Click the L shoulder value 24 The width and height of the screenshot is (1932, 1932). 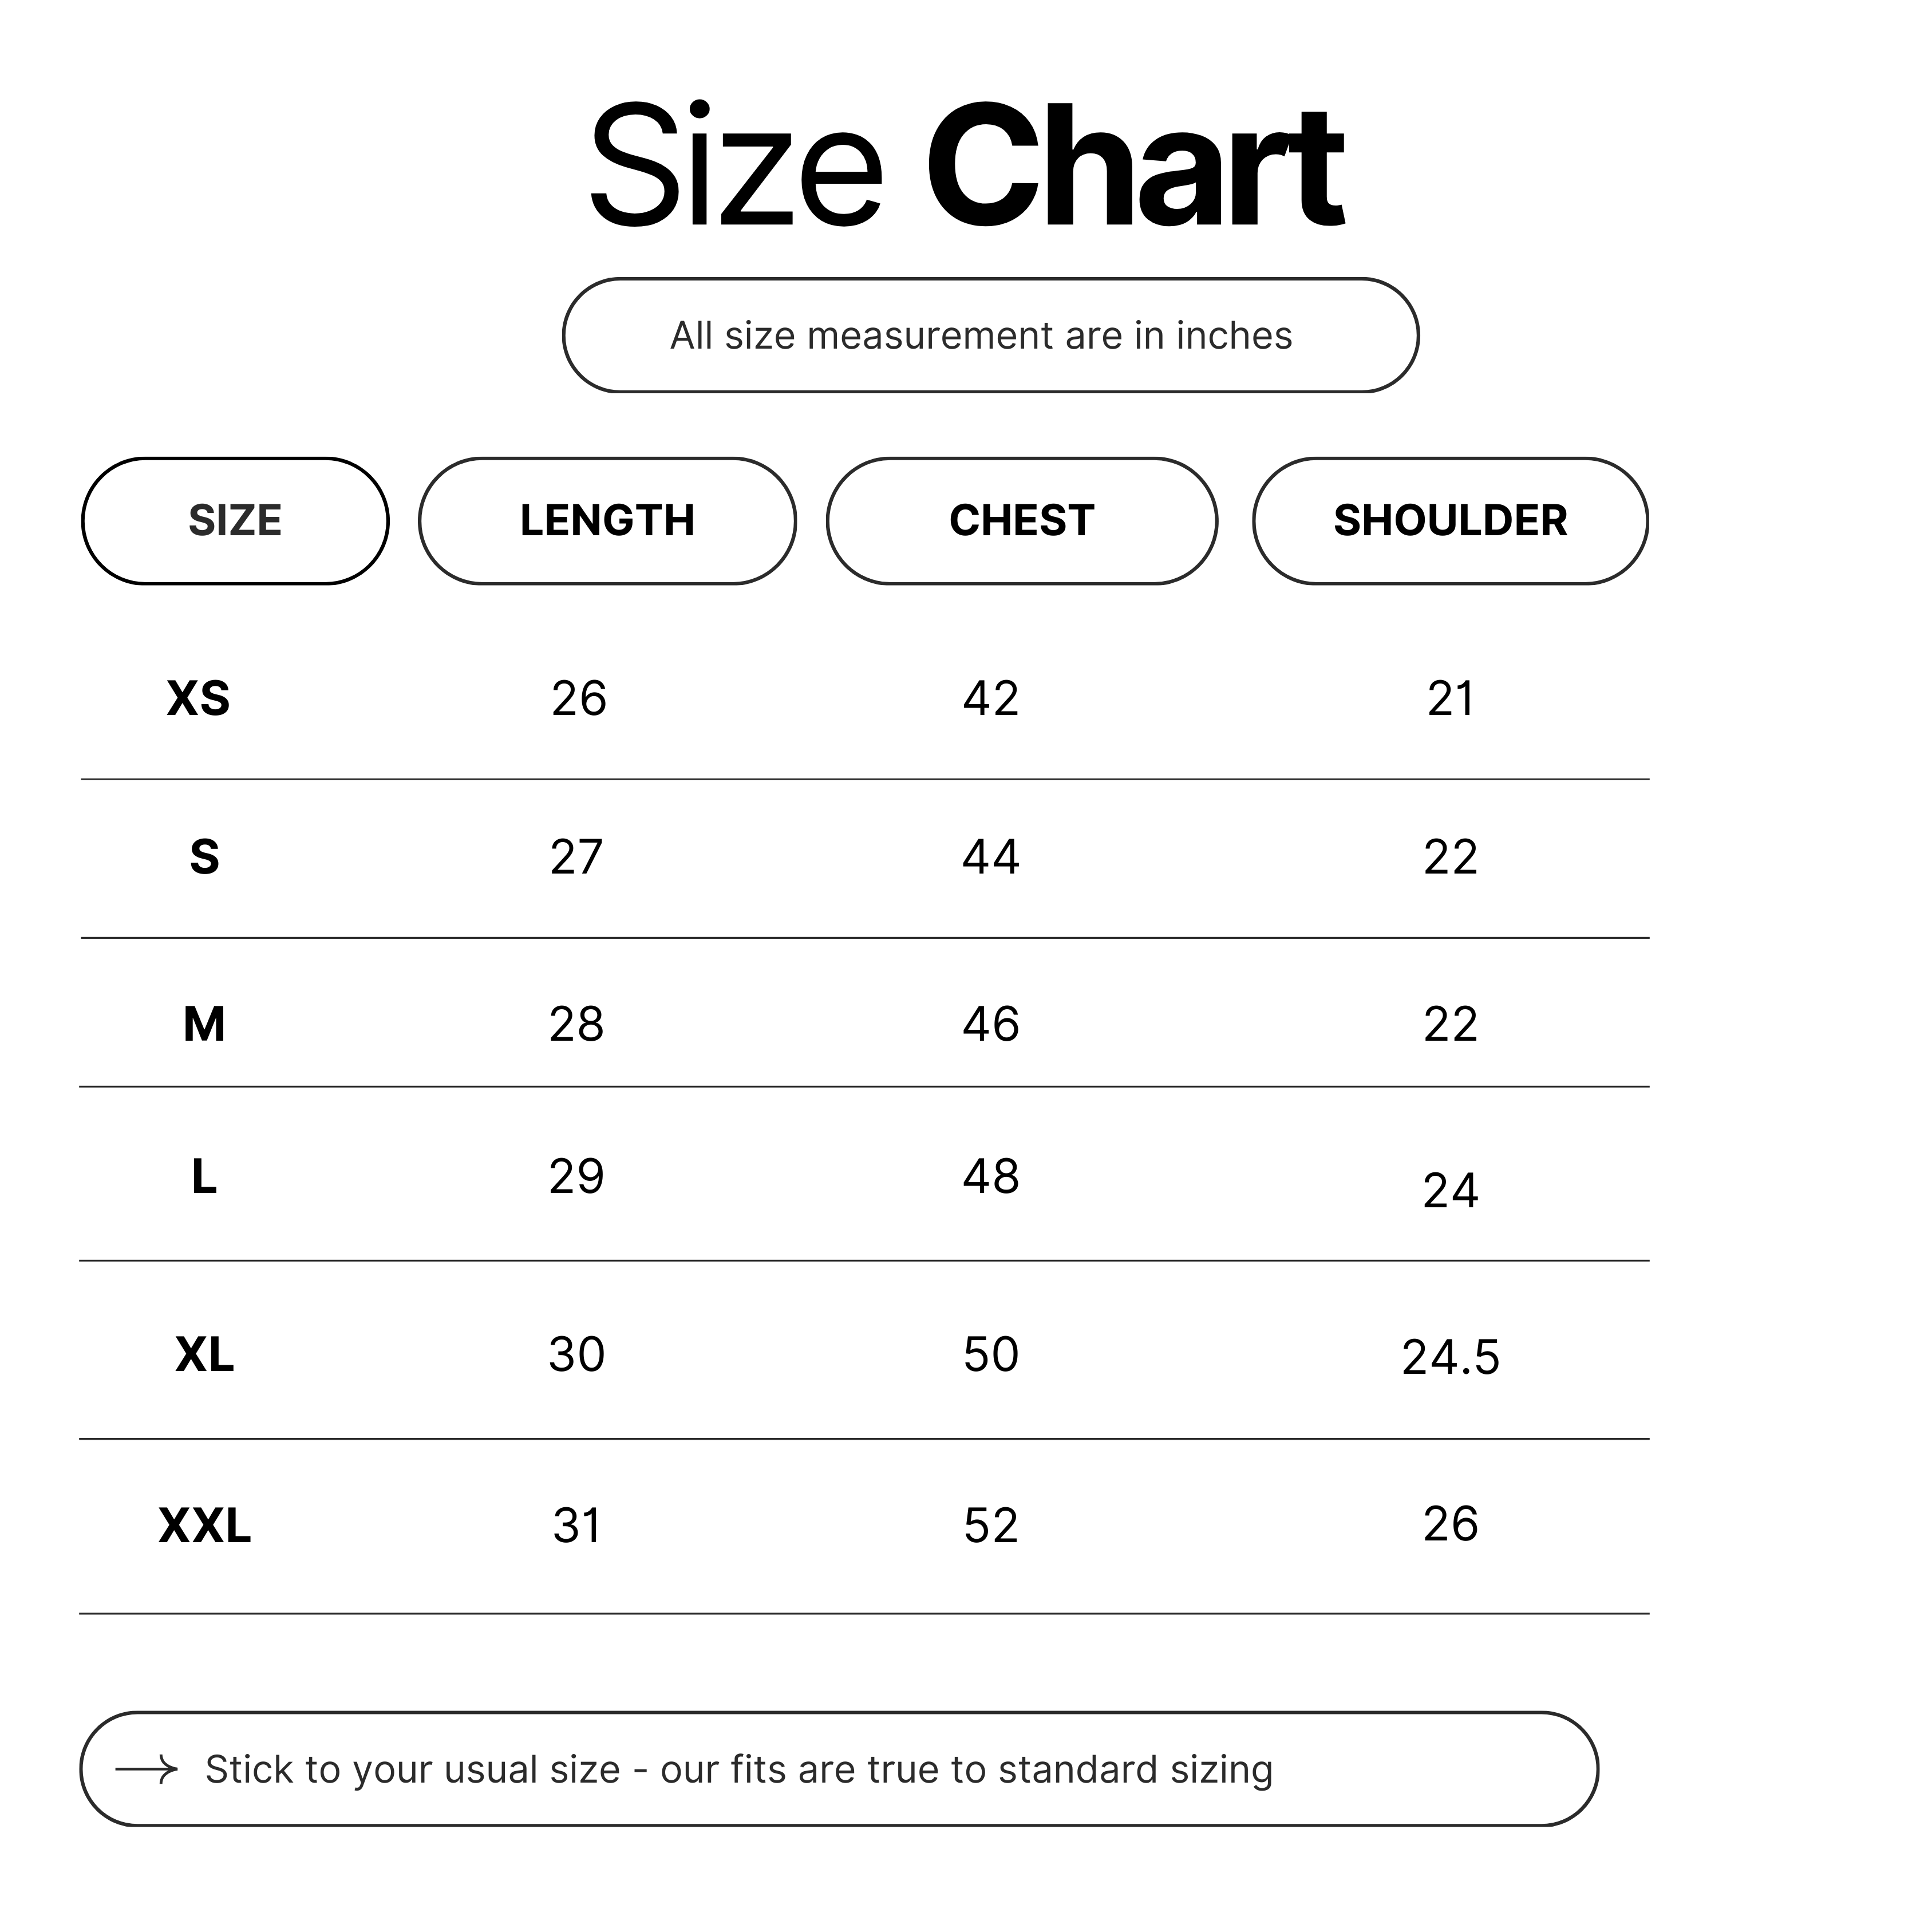click(x=1450, y=1191)
